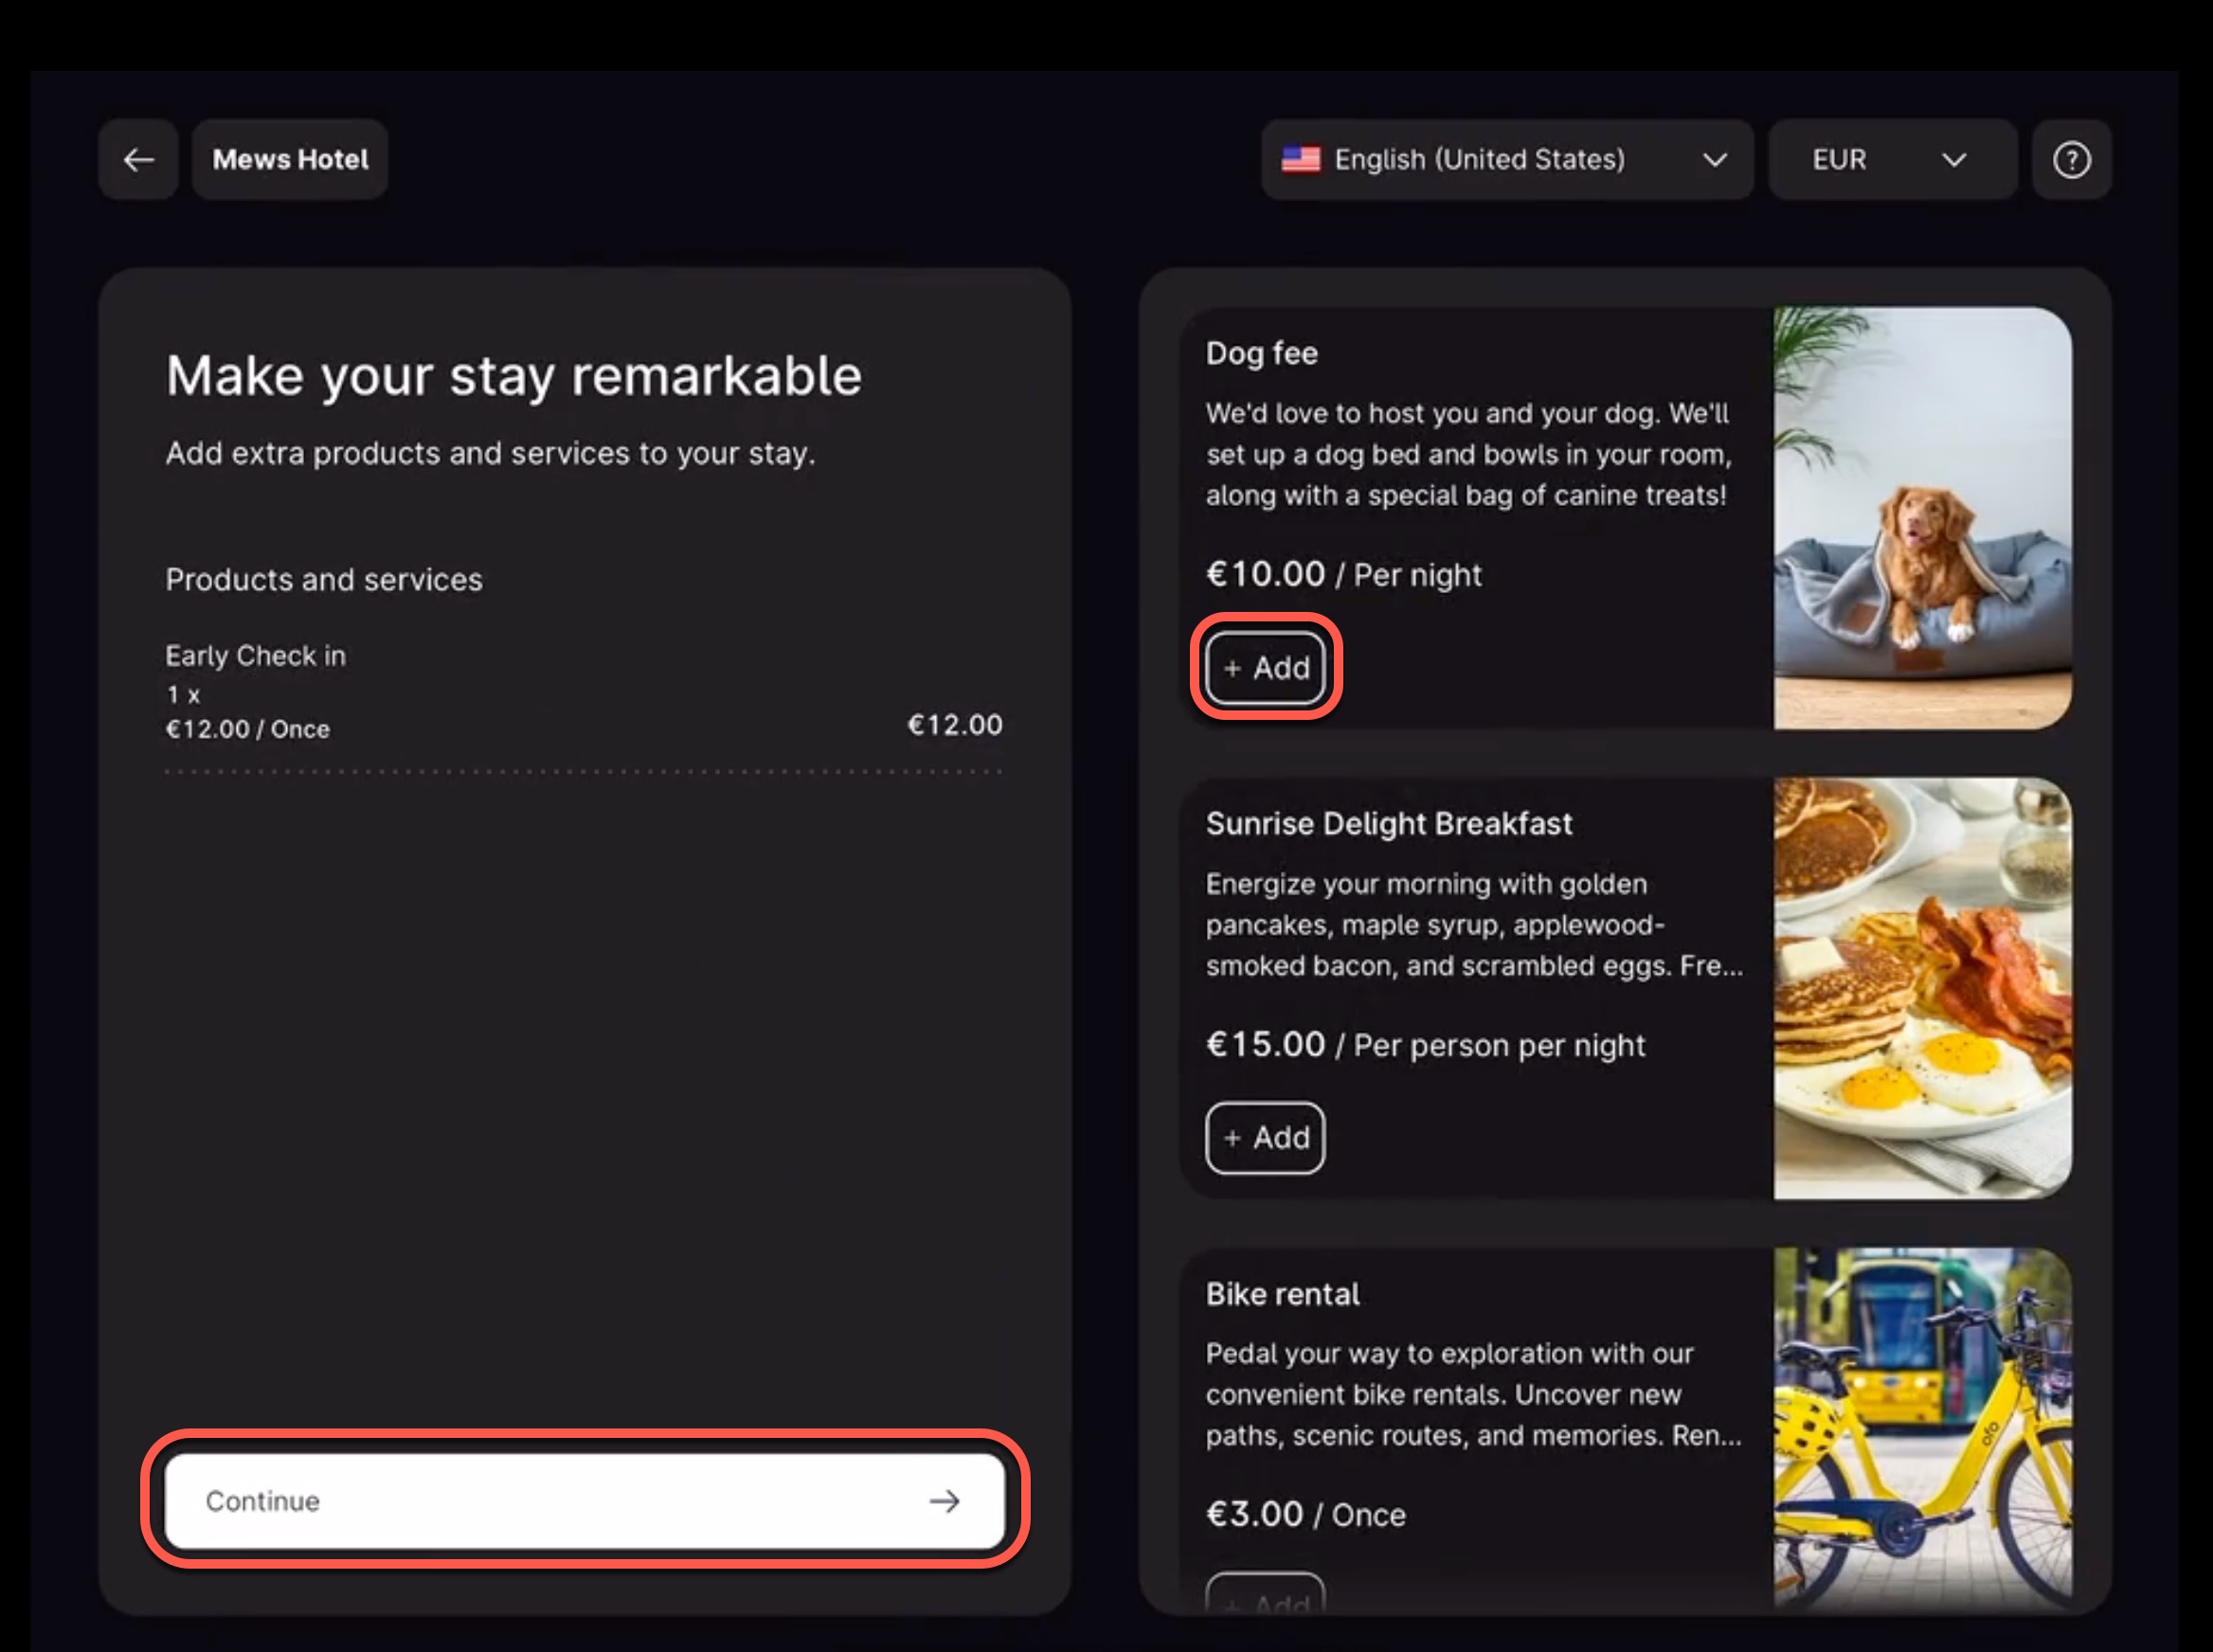This screenshot has height=1652, width=2213.
Task: Open the English (United States) language selector
Action: (x=1480, y=160)
